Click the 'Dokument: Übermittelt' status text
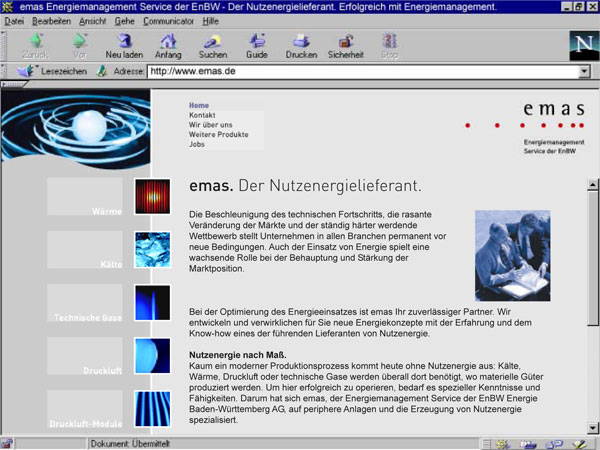This screenshot has width=600, height=450. [x=130, y=444]
